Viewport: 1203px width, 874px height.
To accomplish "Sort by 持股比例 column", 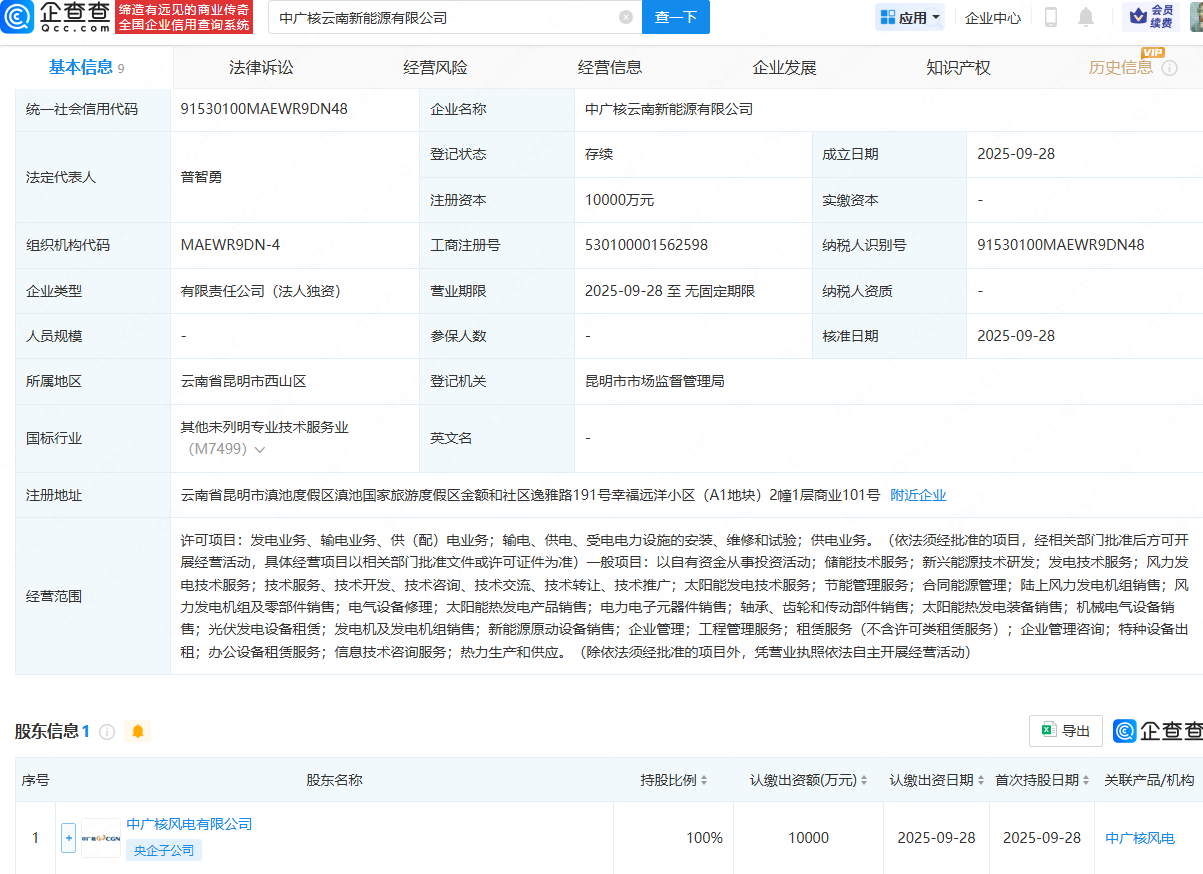I will point(704,780).
